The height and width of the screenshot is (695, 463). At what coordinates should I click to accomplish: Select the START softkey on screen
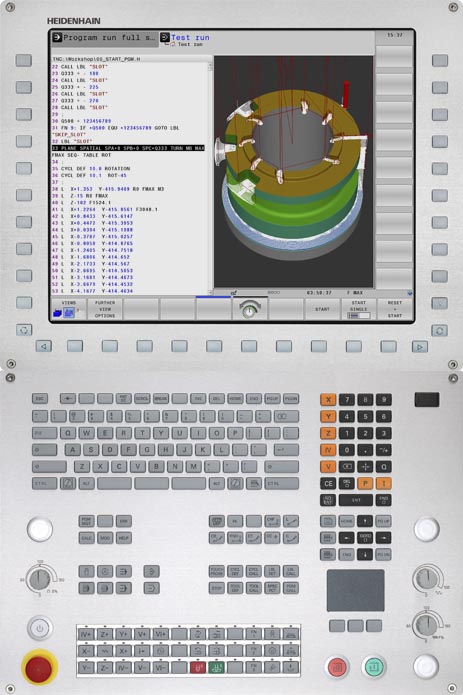tap(322, 309)
